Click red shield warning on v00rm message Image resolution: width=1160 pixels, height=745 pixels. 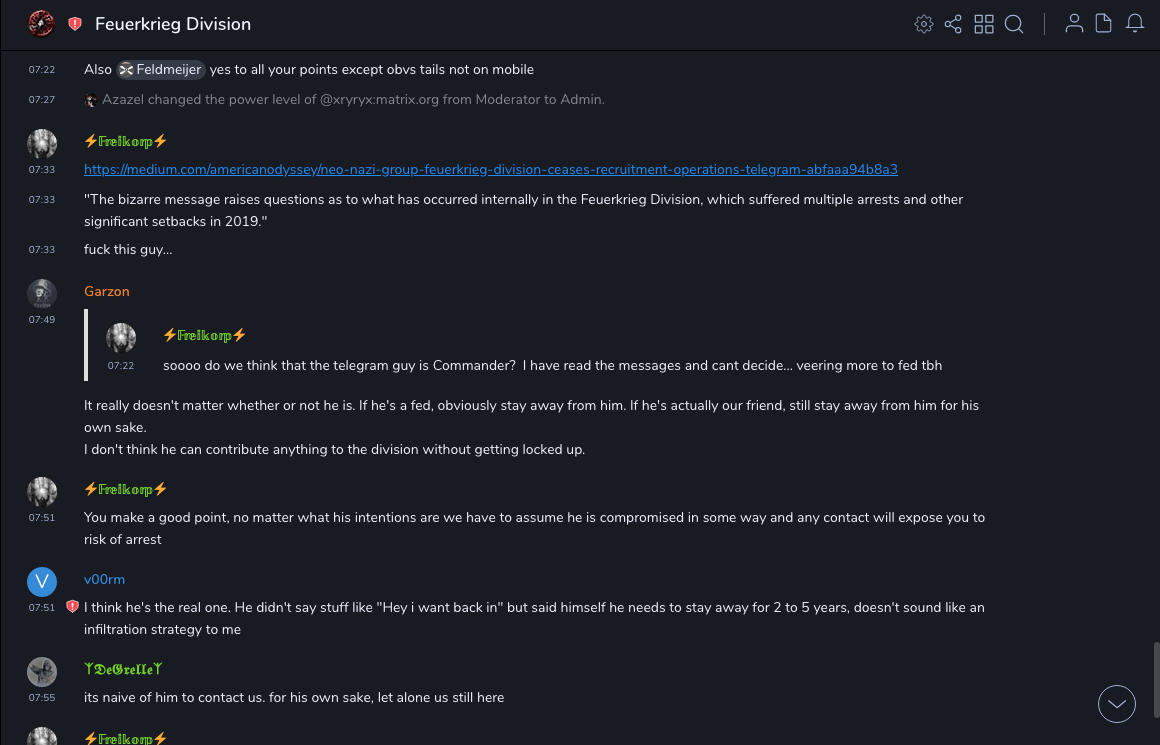(x=72, y=607)
